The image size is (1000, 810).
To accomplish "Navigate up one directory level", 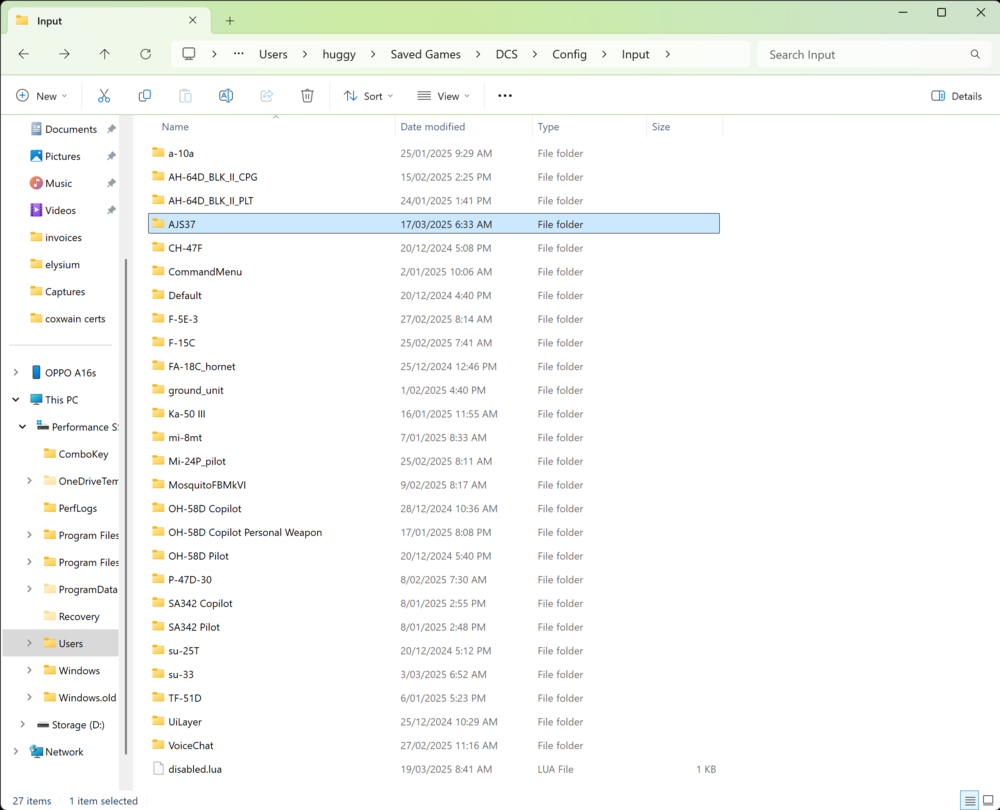I will [105, 54].
